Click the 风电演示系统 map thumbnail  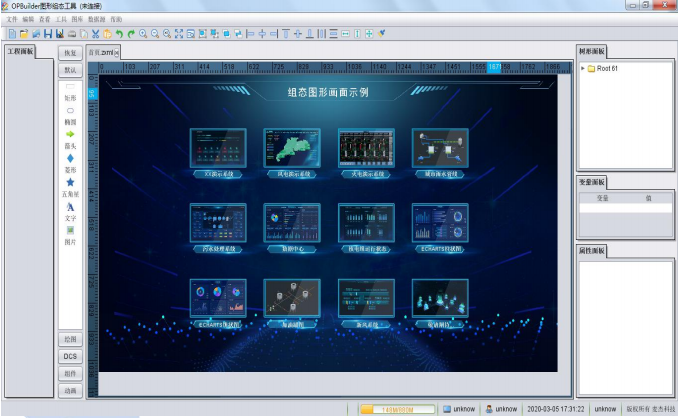[x=292, y=148]
